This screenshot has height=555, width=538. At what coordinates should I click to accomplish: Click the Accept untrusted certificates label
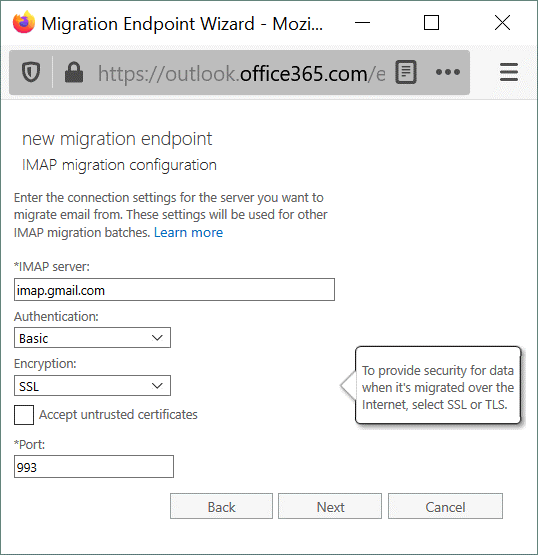pyautogui.click(x=118, y=414)
